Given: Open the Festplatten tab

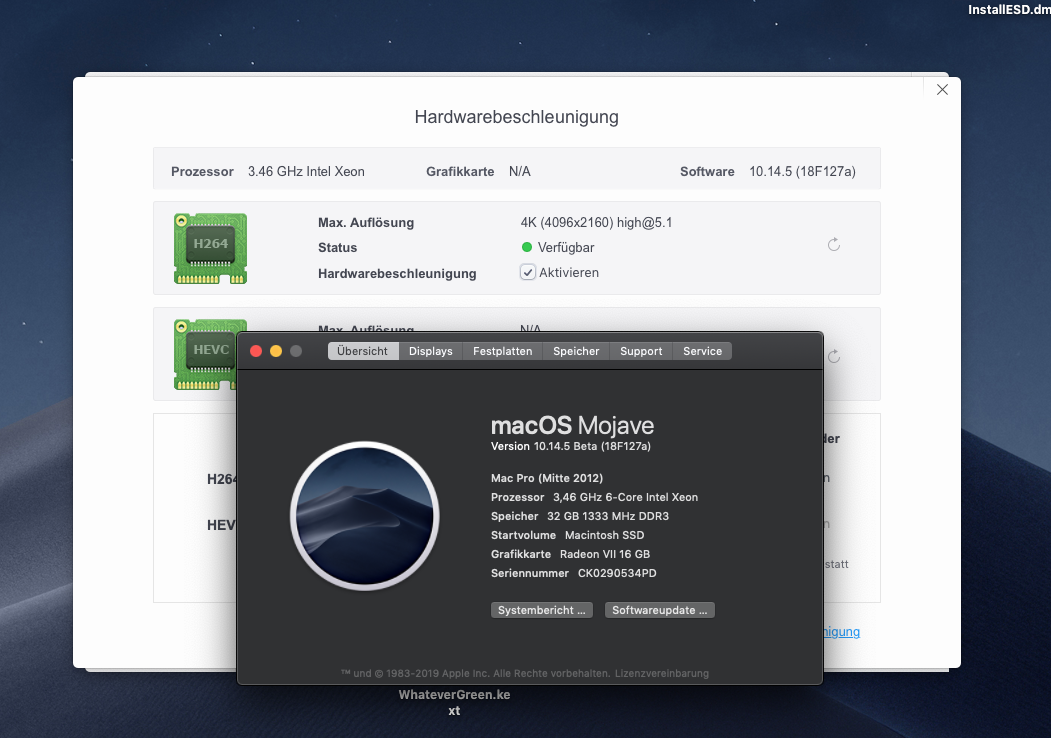Looking at the screenshot, I should tap(502, 351).
